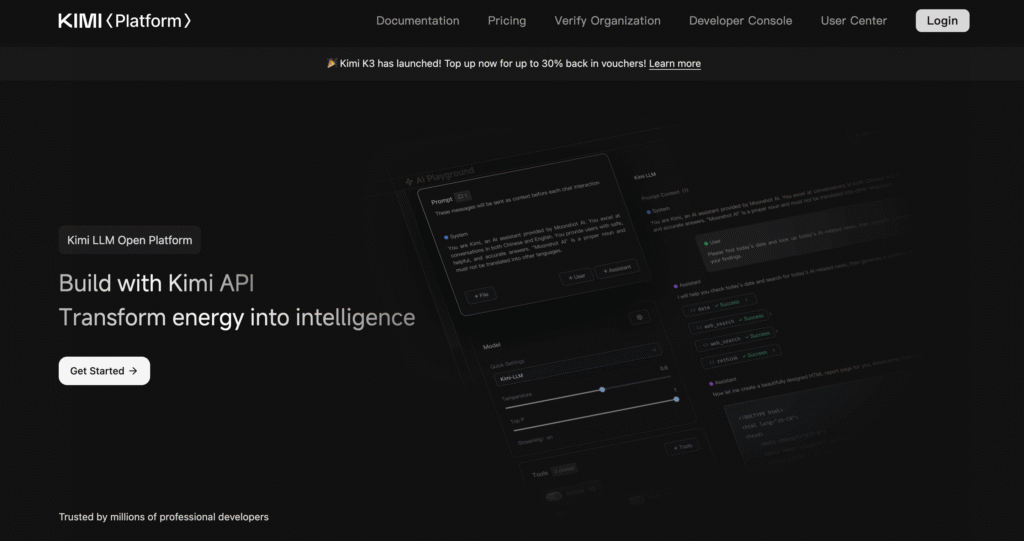Toggle the faint switch under the Tools section
Screen dimensions: 1024x541
pyautogui.click(x=554, y=497)
